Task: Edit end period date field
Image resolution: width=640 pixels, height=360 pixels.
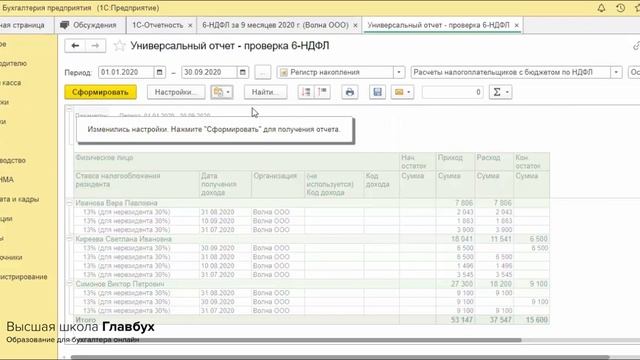Action: click(209, 72)
